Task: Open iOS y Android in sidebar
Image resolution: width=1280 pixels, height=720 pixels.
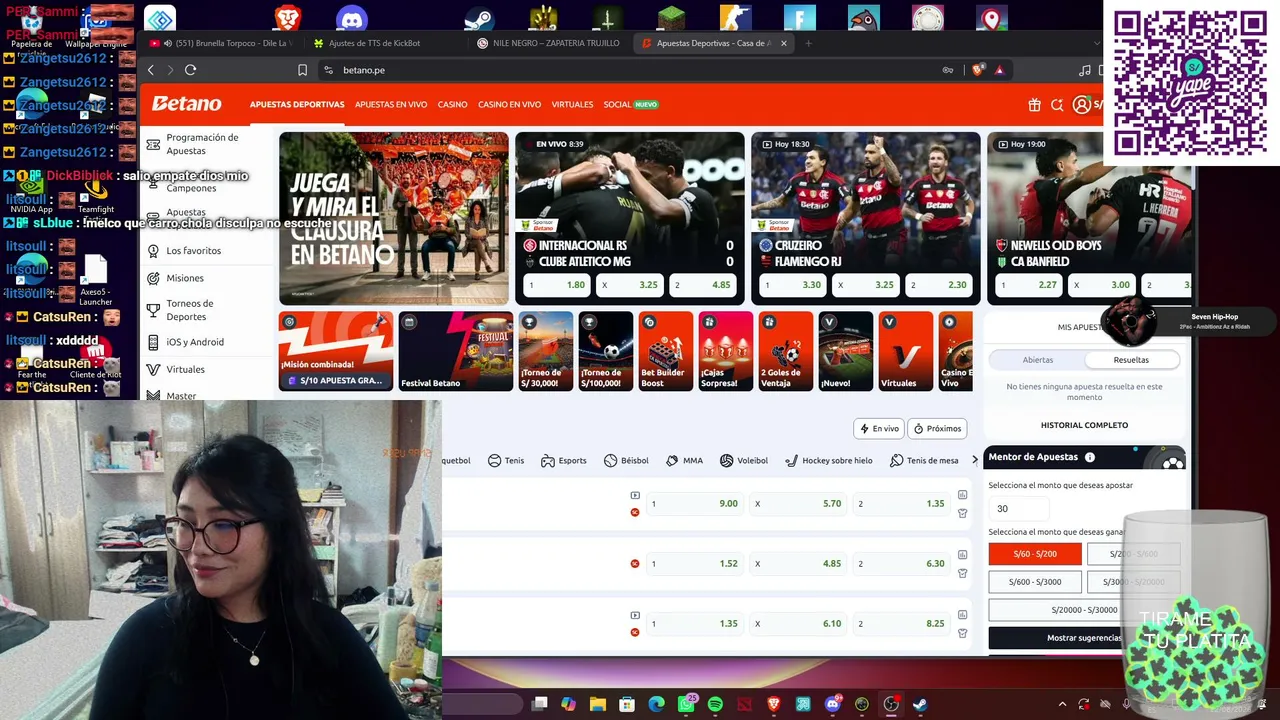Action: (x=195, y=342)
